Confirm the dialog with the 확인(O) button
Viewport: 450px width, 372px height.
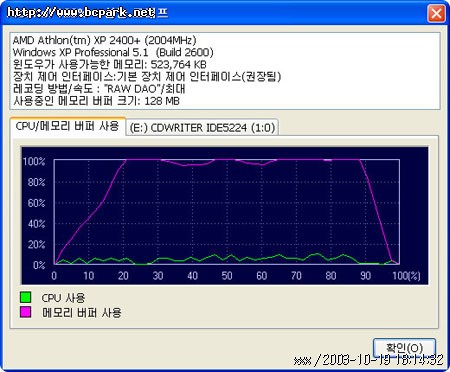click(x=404, y=348)
